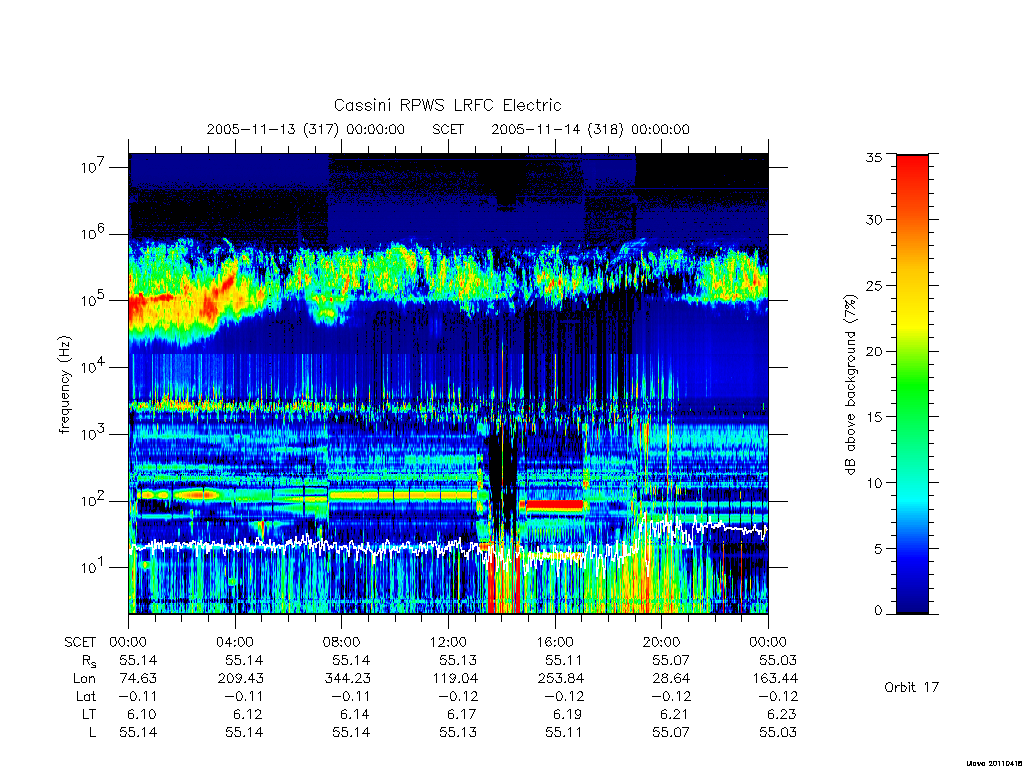Screen dimensions: 1024x768
Task: Click the Rs row label below the plot
Action: [x=89, y=661]
